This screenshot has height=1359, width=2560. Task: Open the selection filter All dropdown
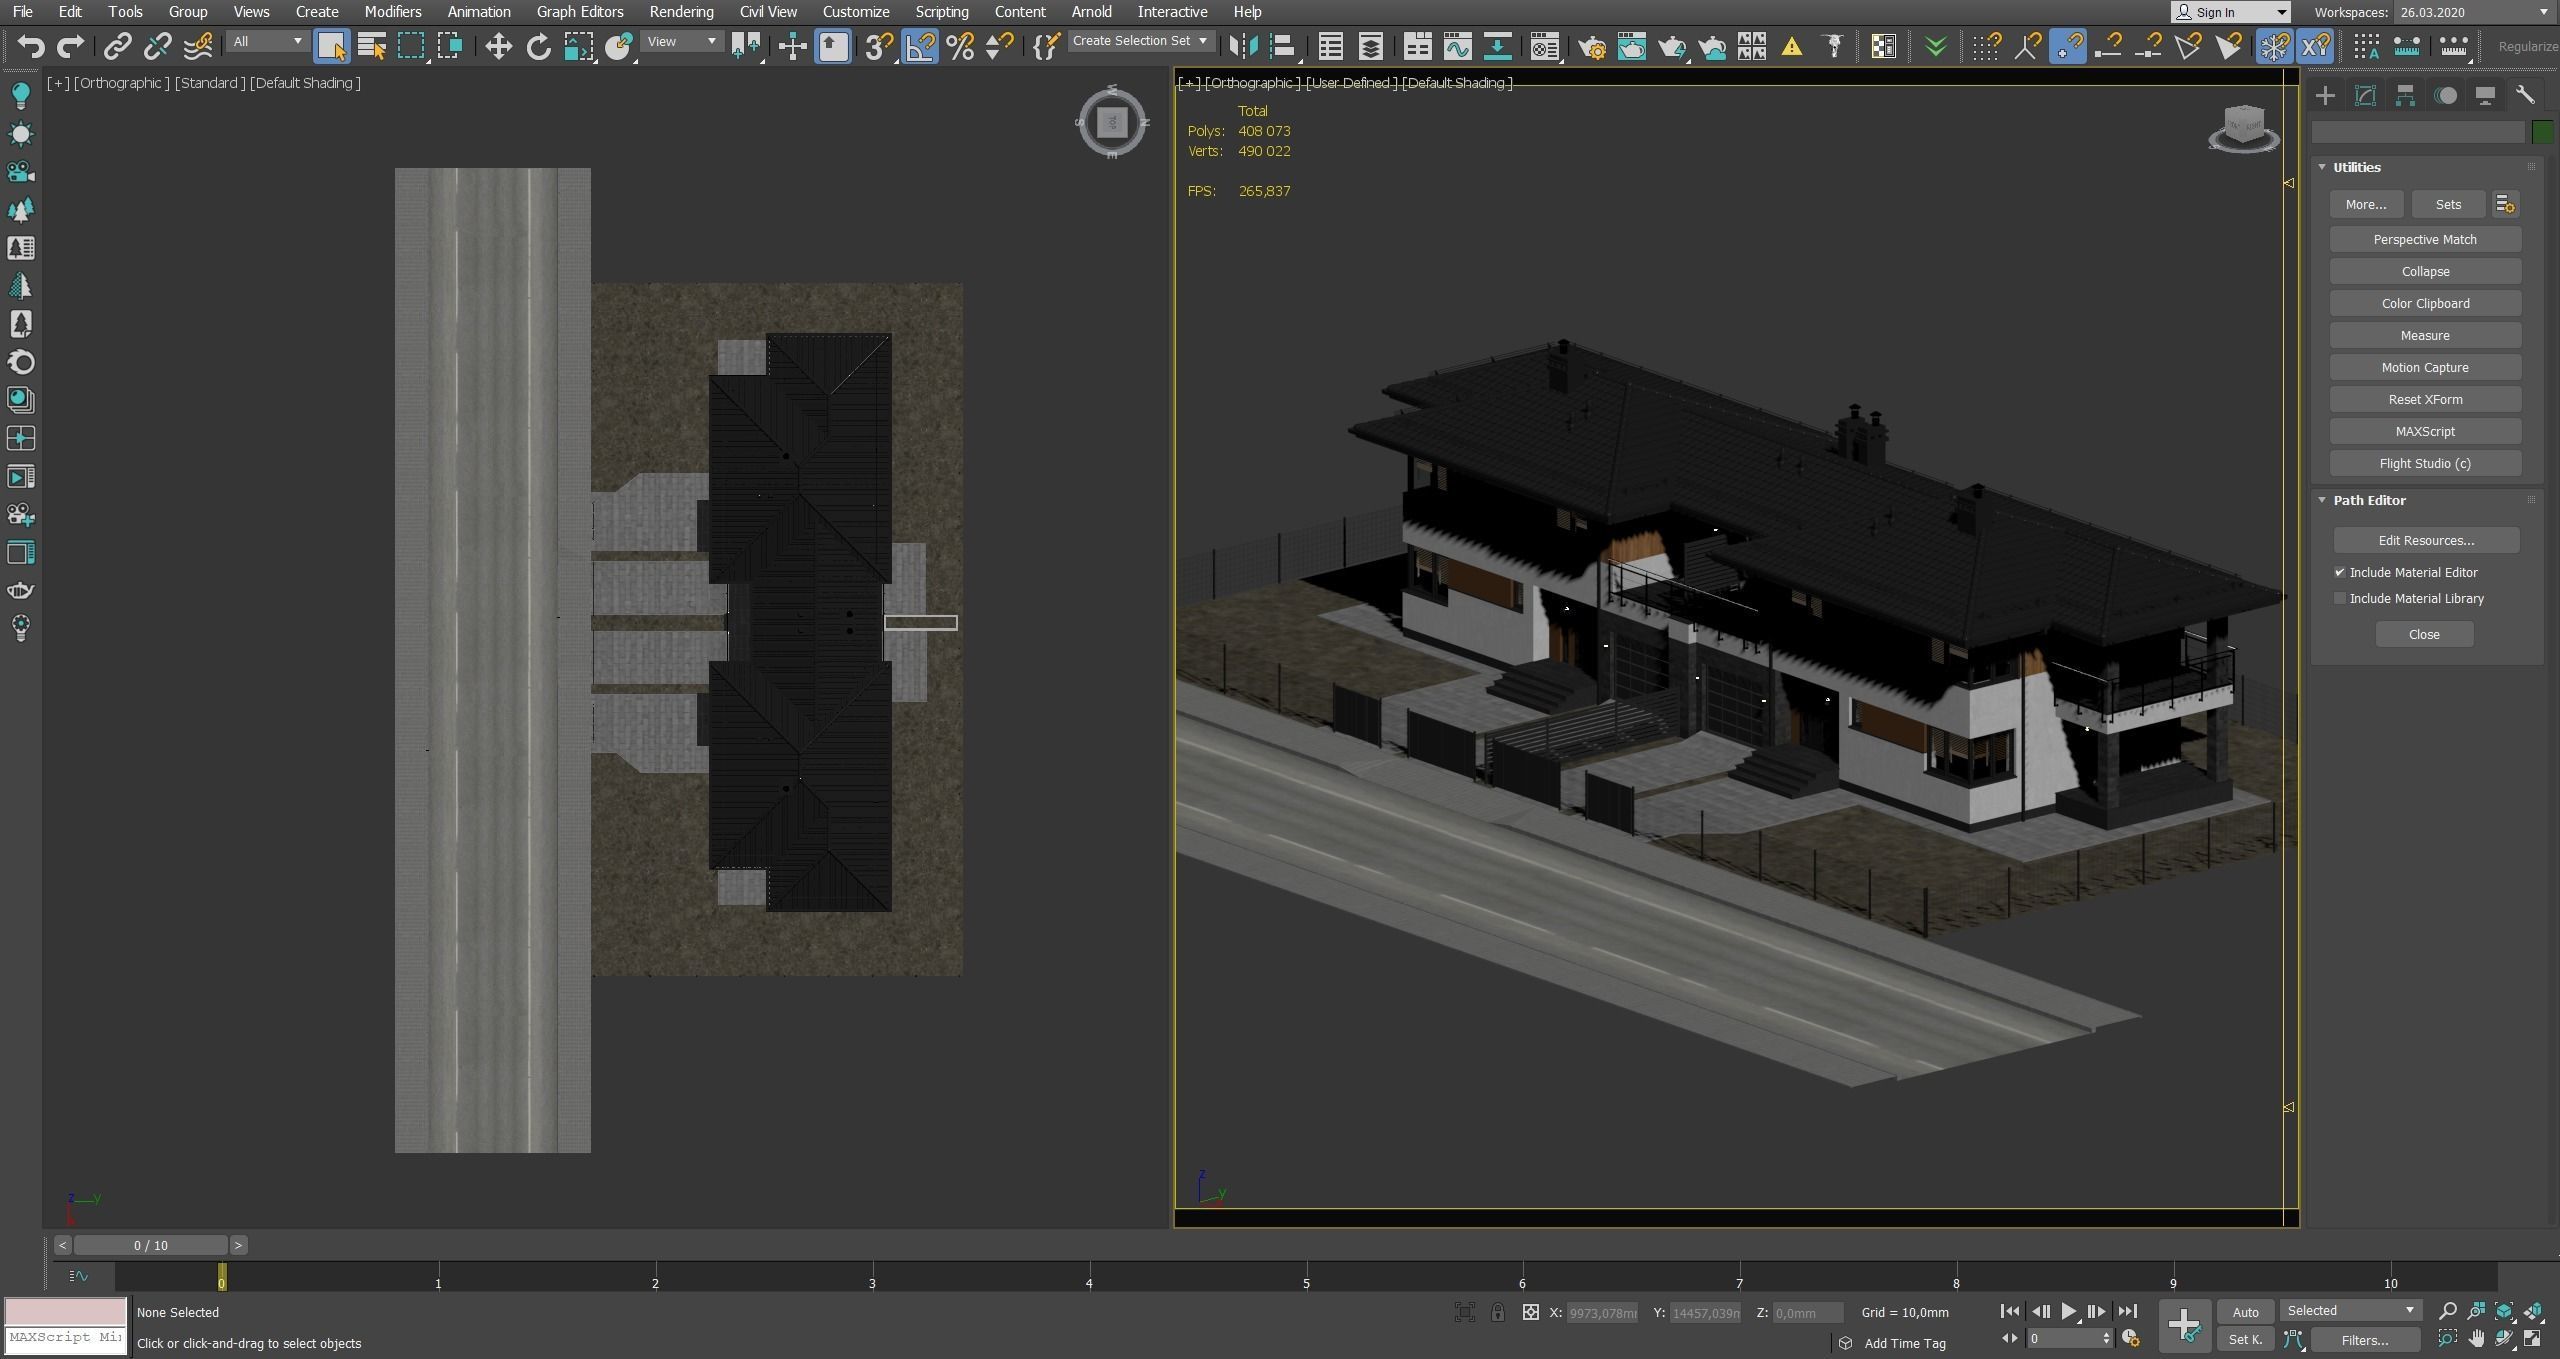[267, 42]
